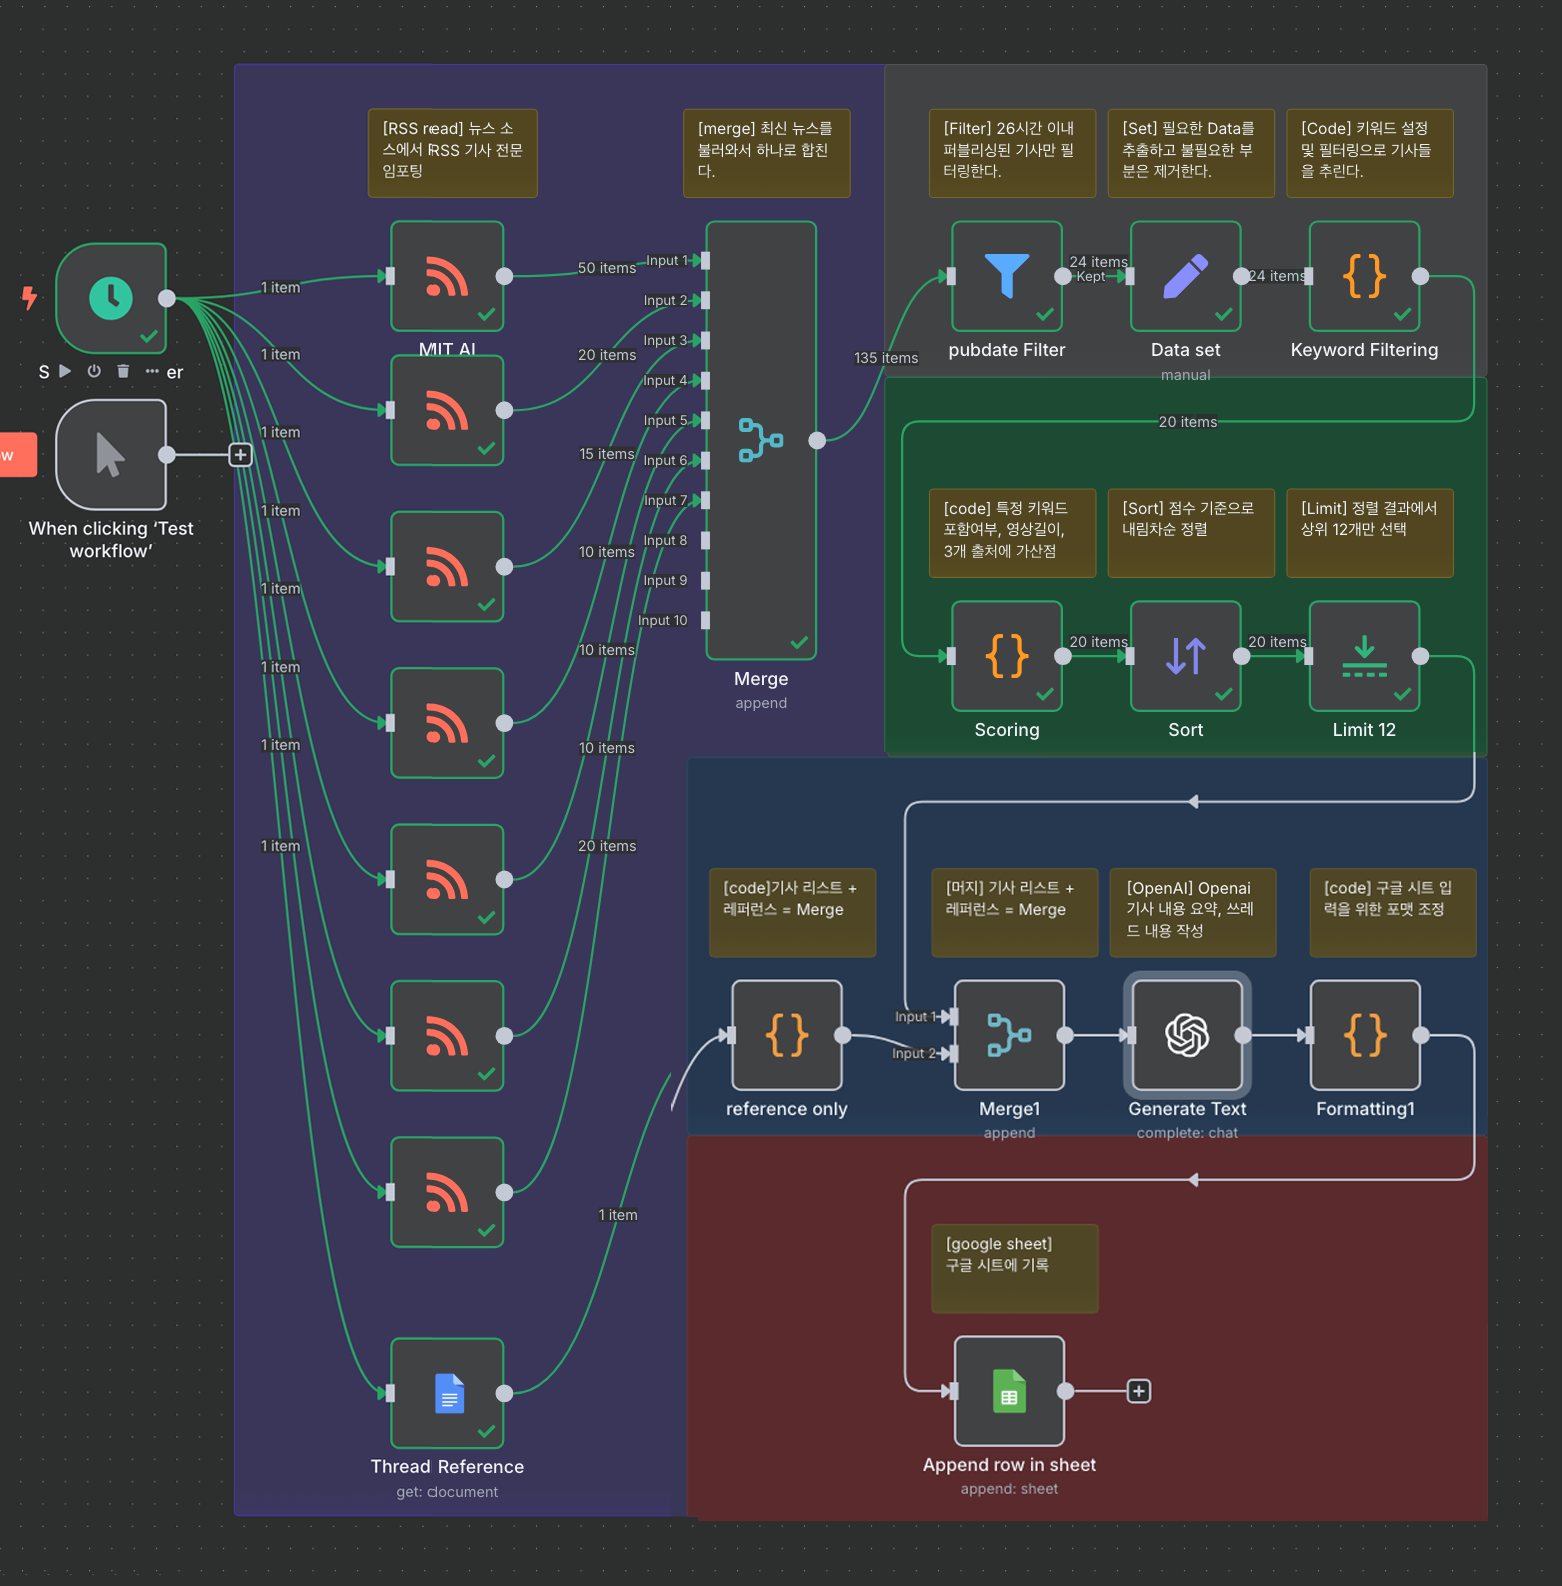Image resolution: width=1562 pixels, height=1586 pixels.
Task: Select the '[Filter] 26시간 이내' sticky note
Action: pos(1012,153)
